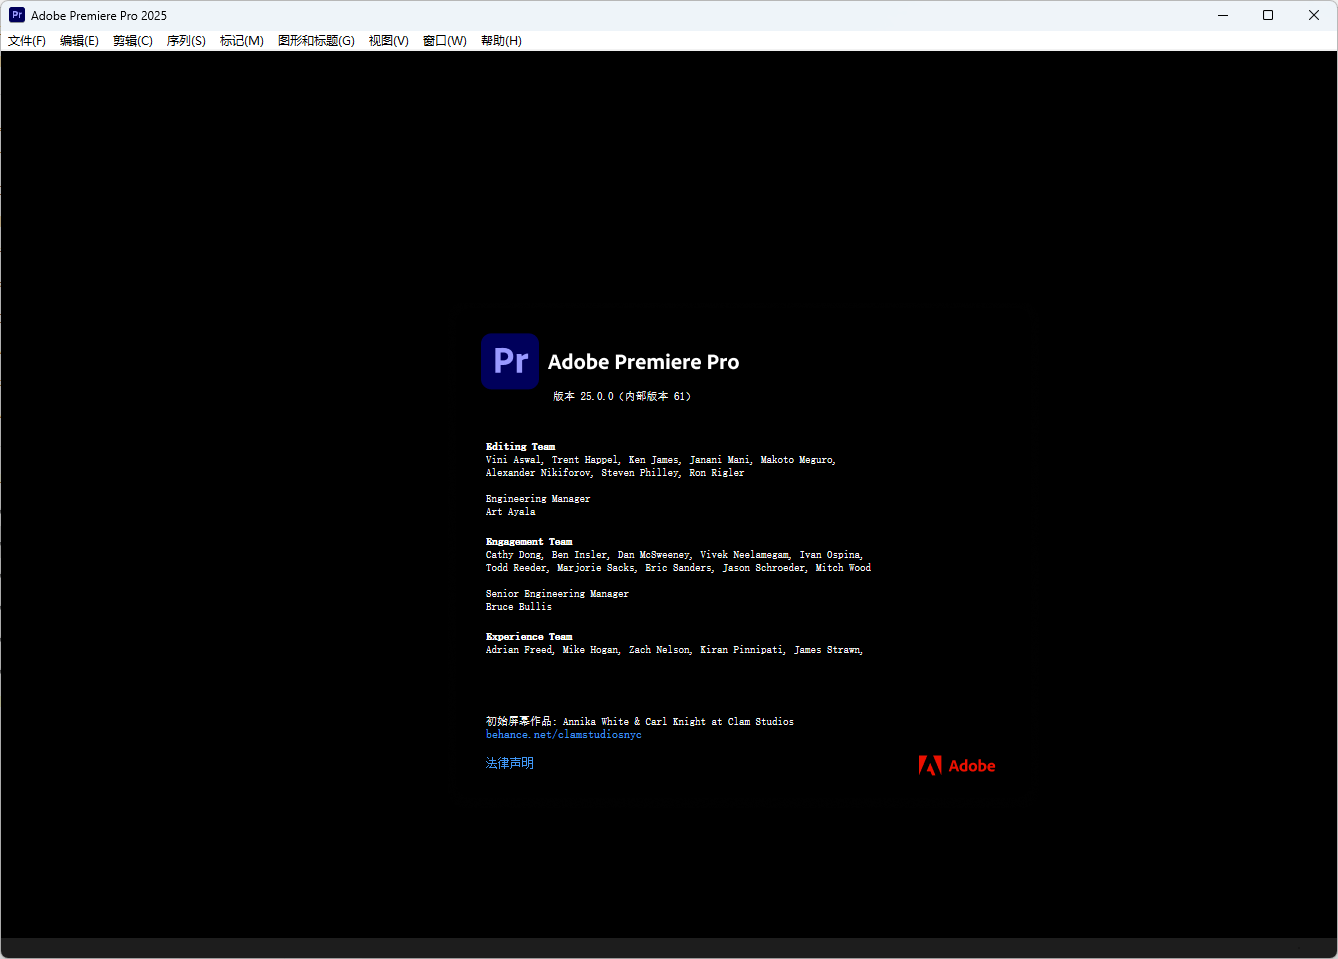This screenshot has width=1338, height=959.
Task: Open the behance.net/clamstudiosnyc link
Action: click(x=564, y=735)
